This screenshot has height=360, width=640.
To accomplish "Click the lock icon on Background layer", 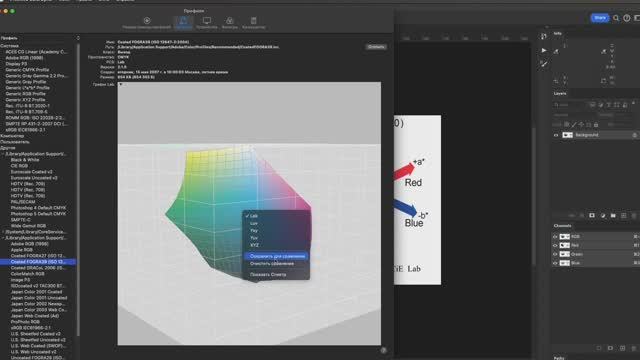I will click(634, 135).
